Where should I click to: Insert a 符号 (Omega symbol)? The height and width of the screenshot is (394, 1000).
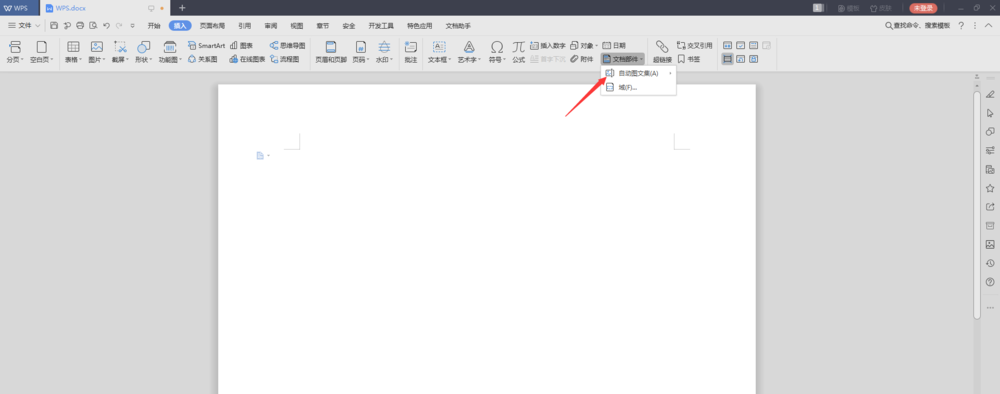[497, 52]
